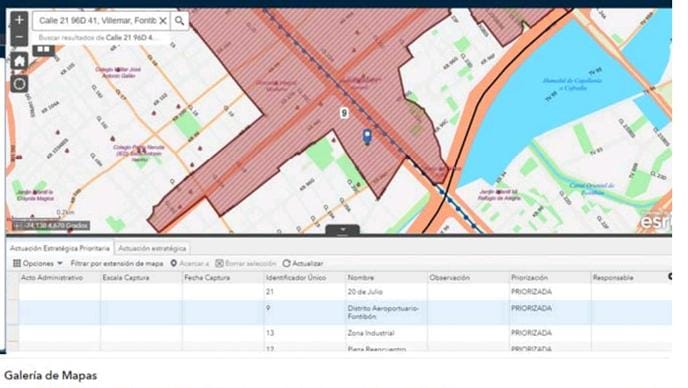Open the Opciones dropdown menu
This screenshot has width=688, height=388.
(38, 263)
